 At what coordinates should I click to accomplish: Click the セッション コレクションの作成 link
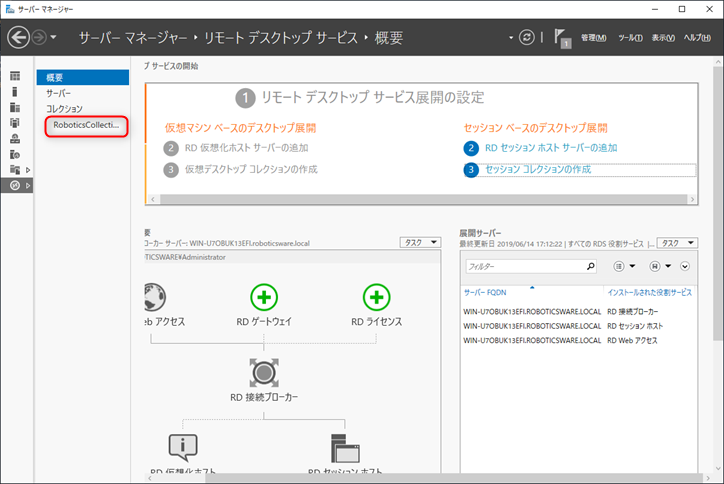click(x=537, y=170)
